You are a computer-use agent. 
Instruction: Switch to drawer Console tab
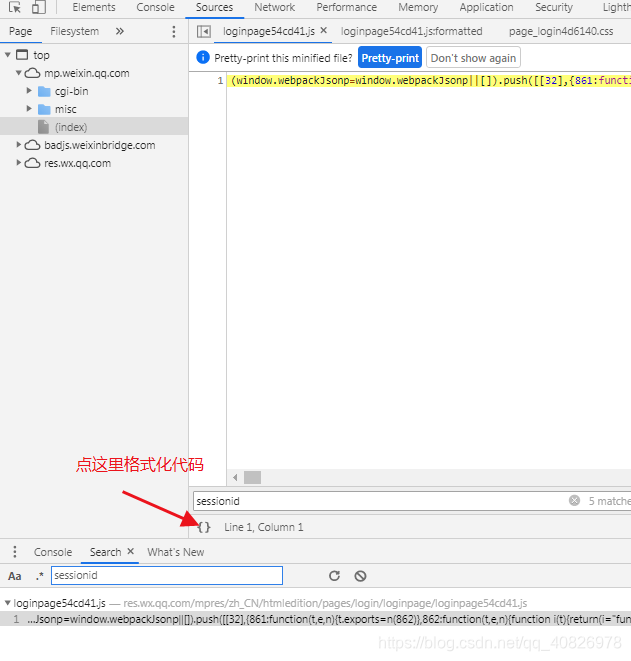click(53, 552)
